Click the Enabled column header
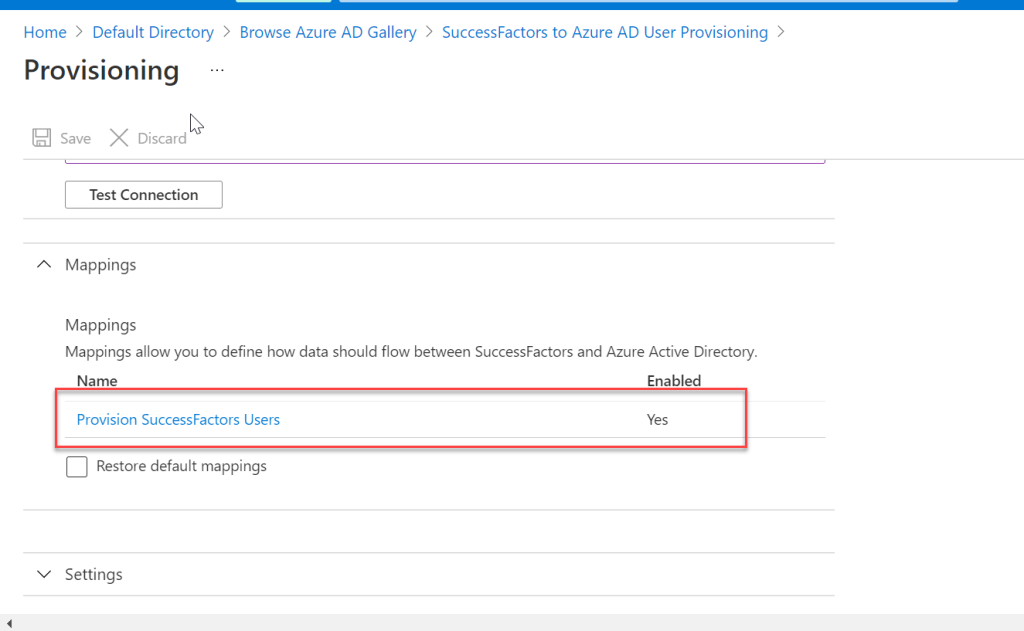1024x631 pixels. [674, 381]
